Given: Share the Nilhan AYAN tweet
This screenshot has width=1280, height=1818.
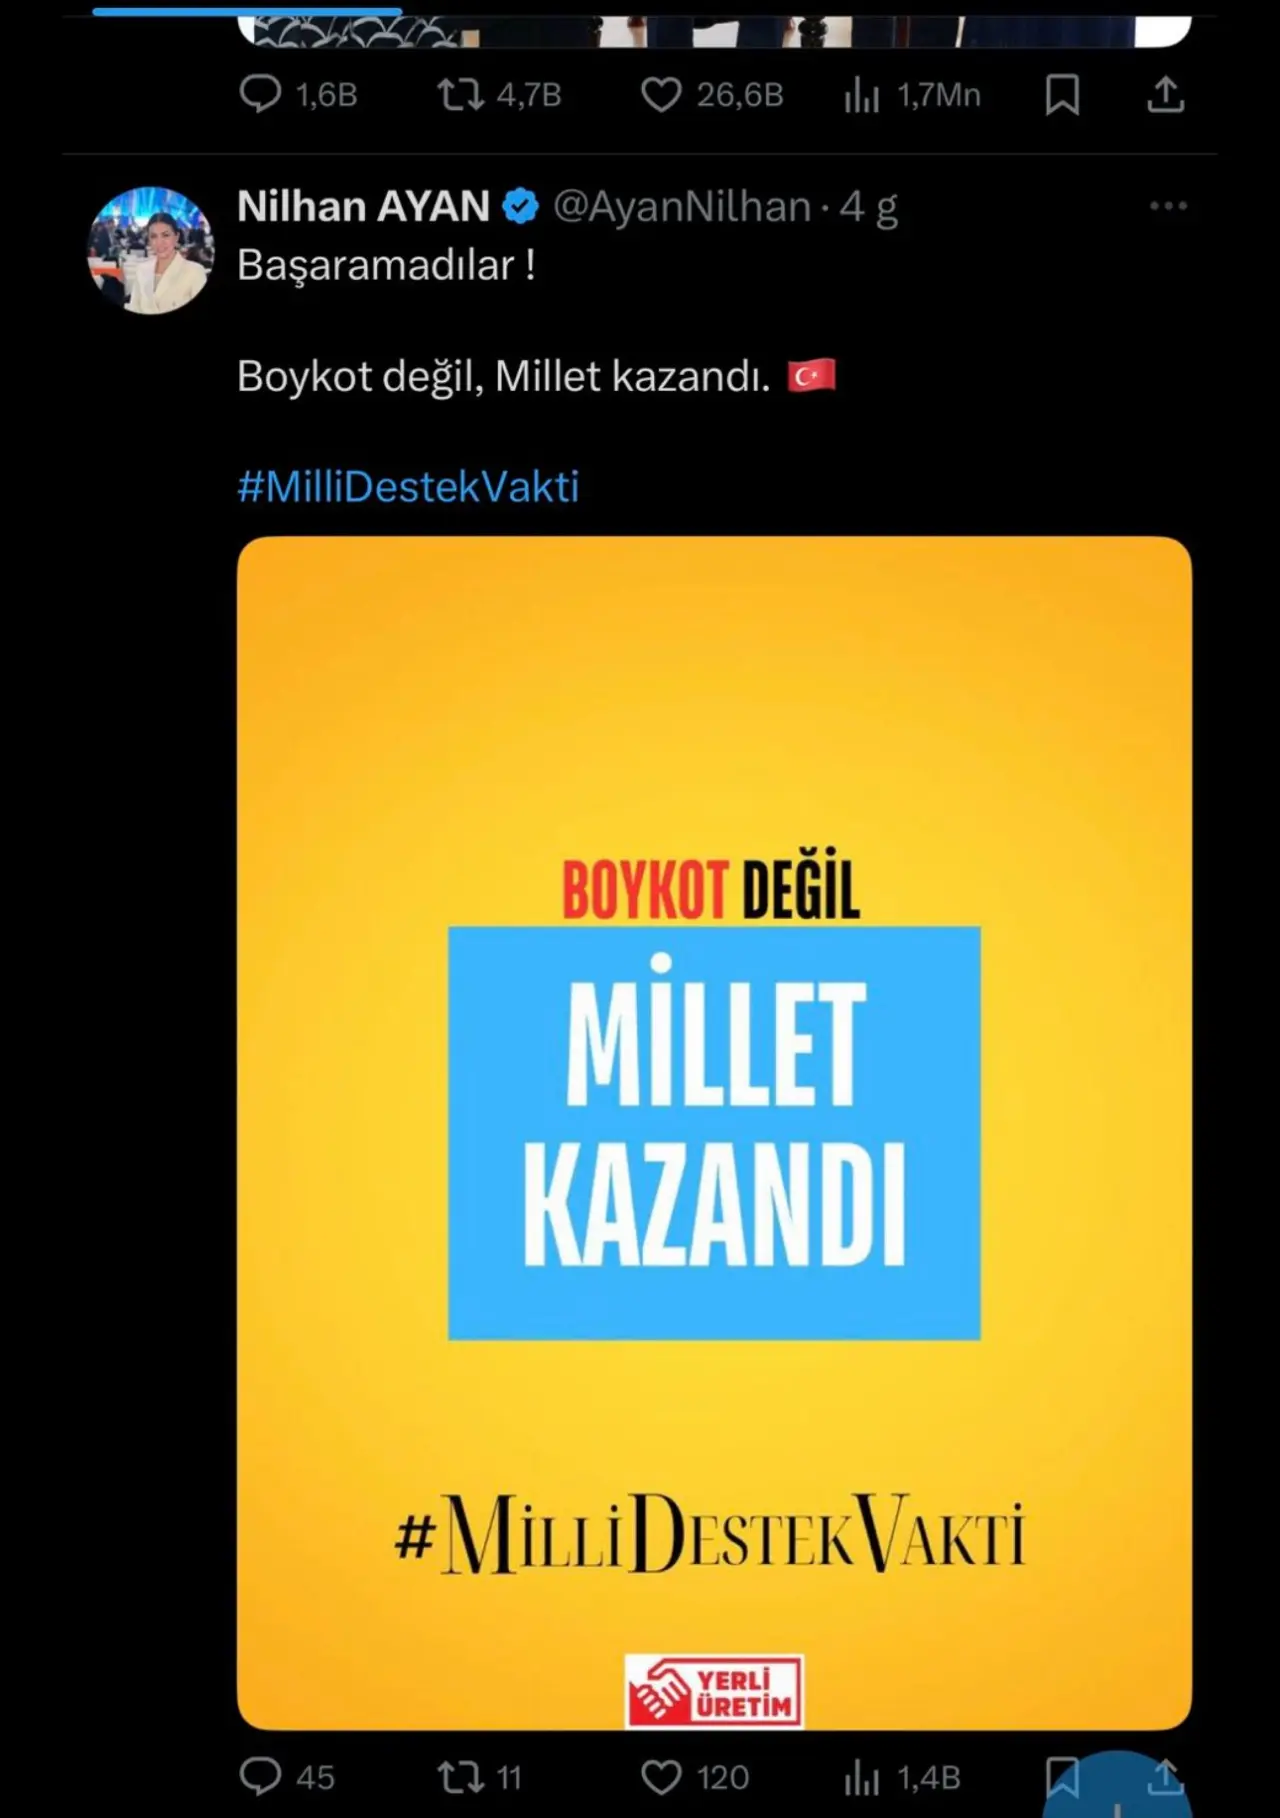Looking at the screenshot, I should (1165, 1776).
